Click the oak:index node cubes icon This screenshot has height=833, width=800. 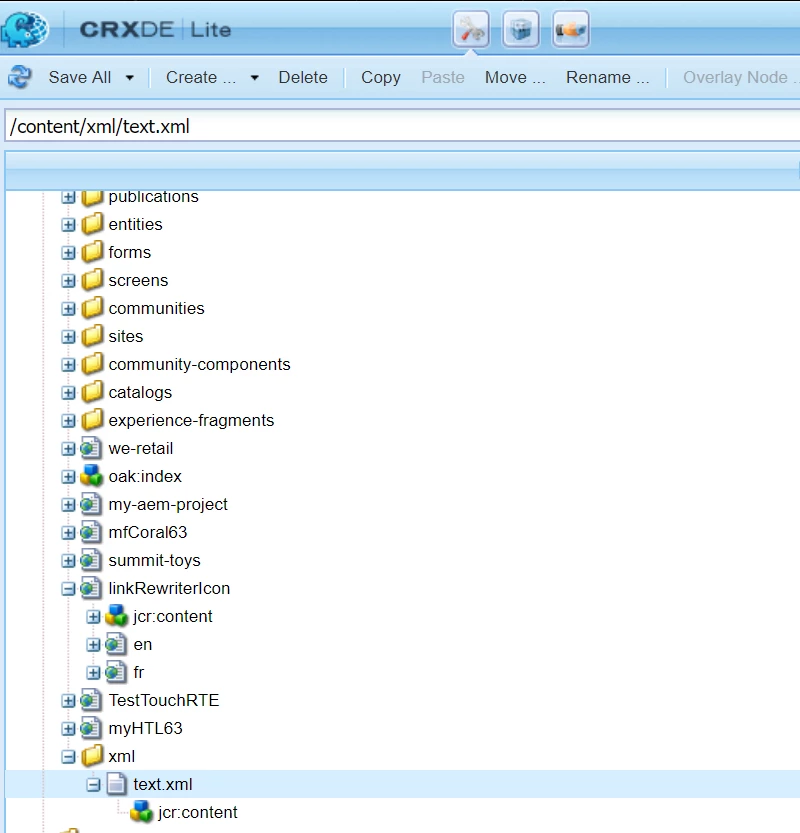tap(91, 476)
